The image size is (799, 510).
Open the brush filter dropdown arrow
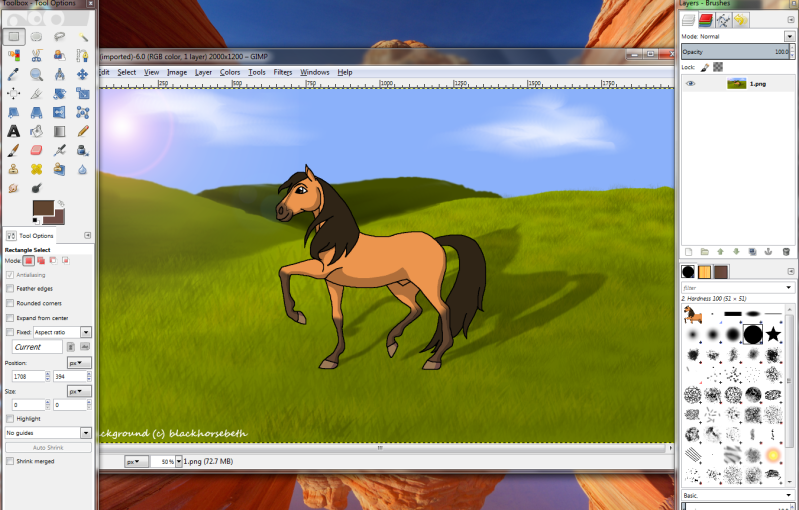point(788,288)
